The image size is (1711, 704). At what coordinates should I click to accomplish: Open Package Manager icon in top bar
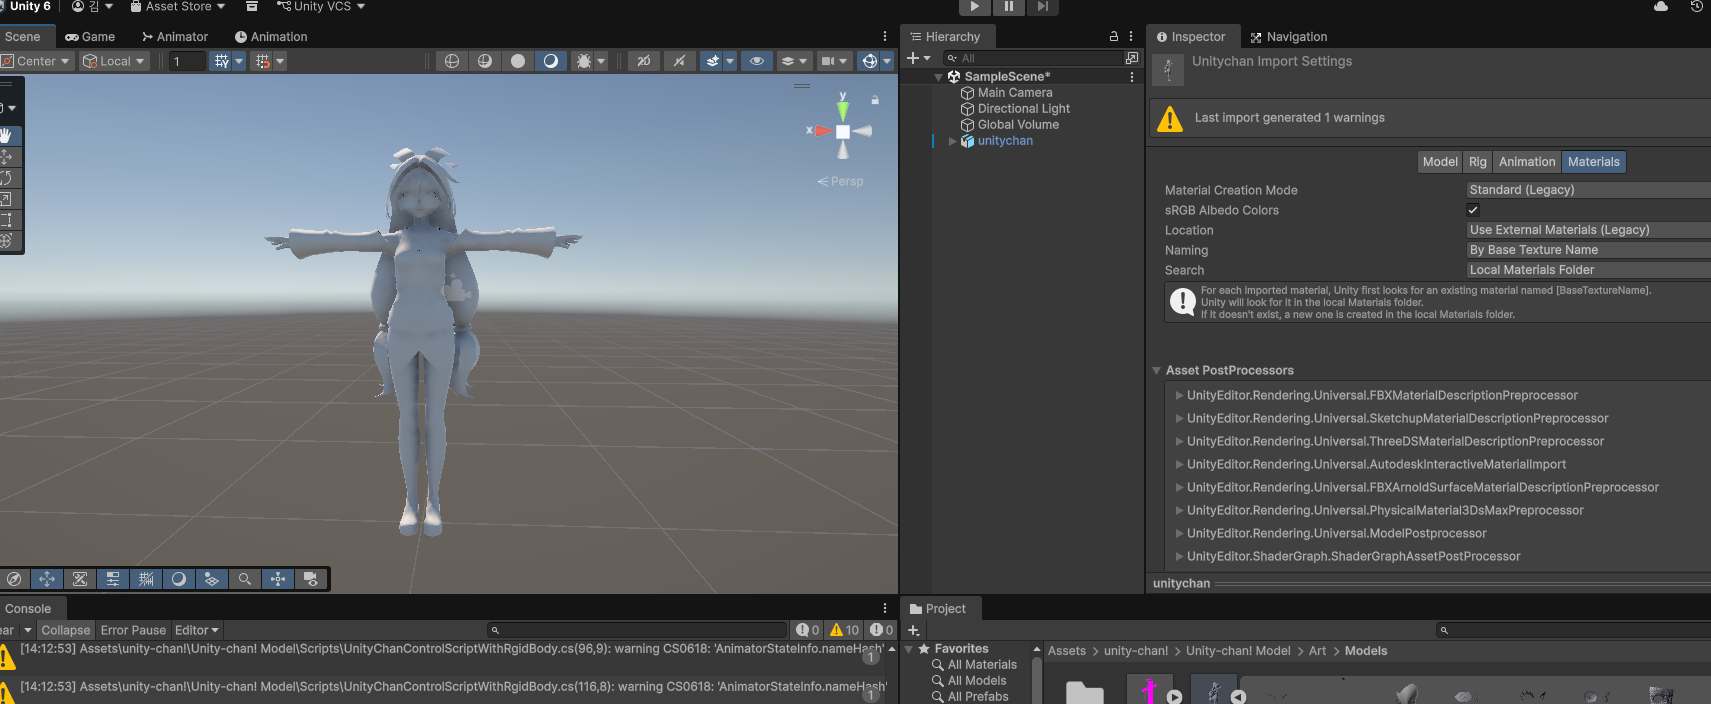tap(252, 6)
